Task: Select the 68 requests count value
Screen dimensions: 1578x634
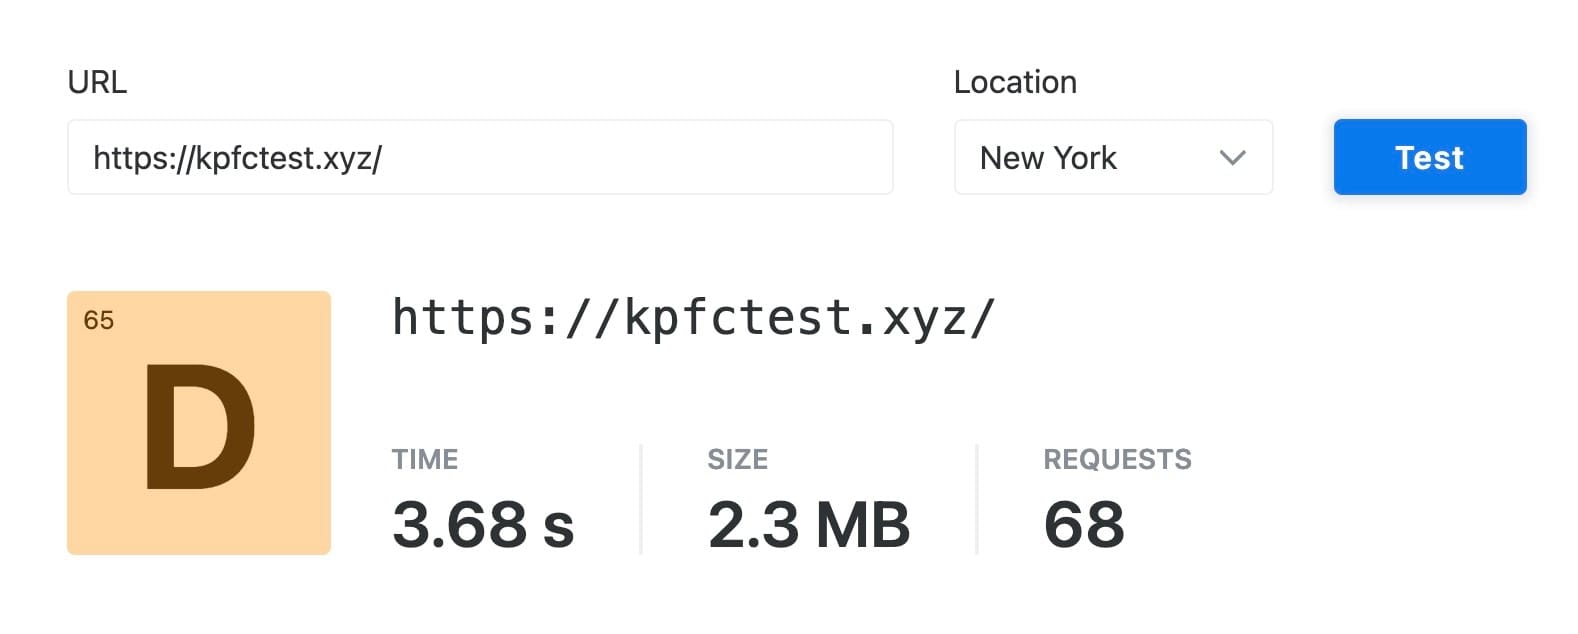Action: pyautogui.click(x=1084, y=524)
